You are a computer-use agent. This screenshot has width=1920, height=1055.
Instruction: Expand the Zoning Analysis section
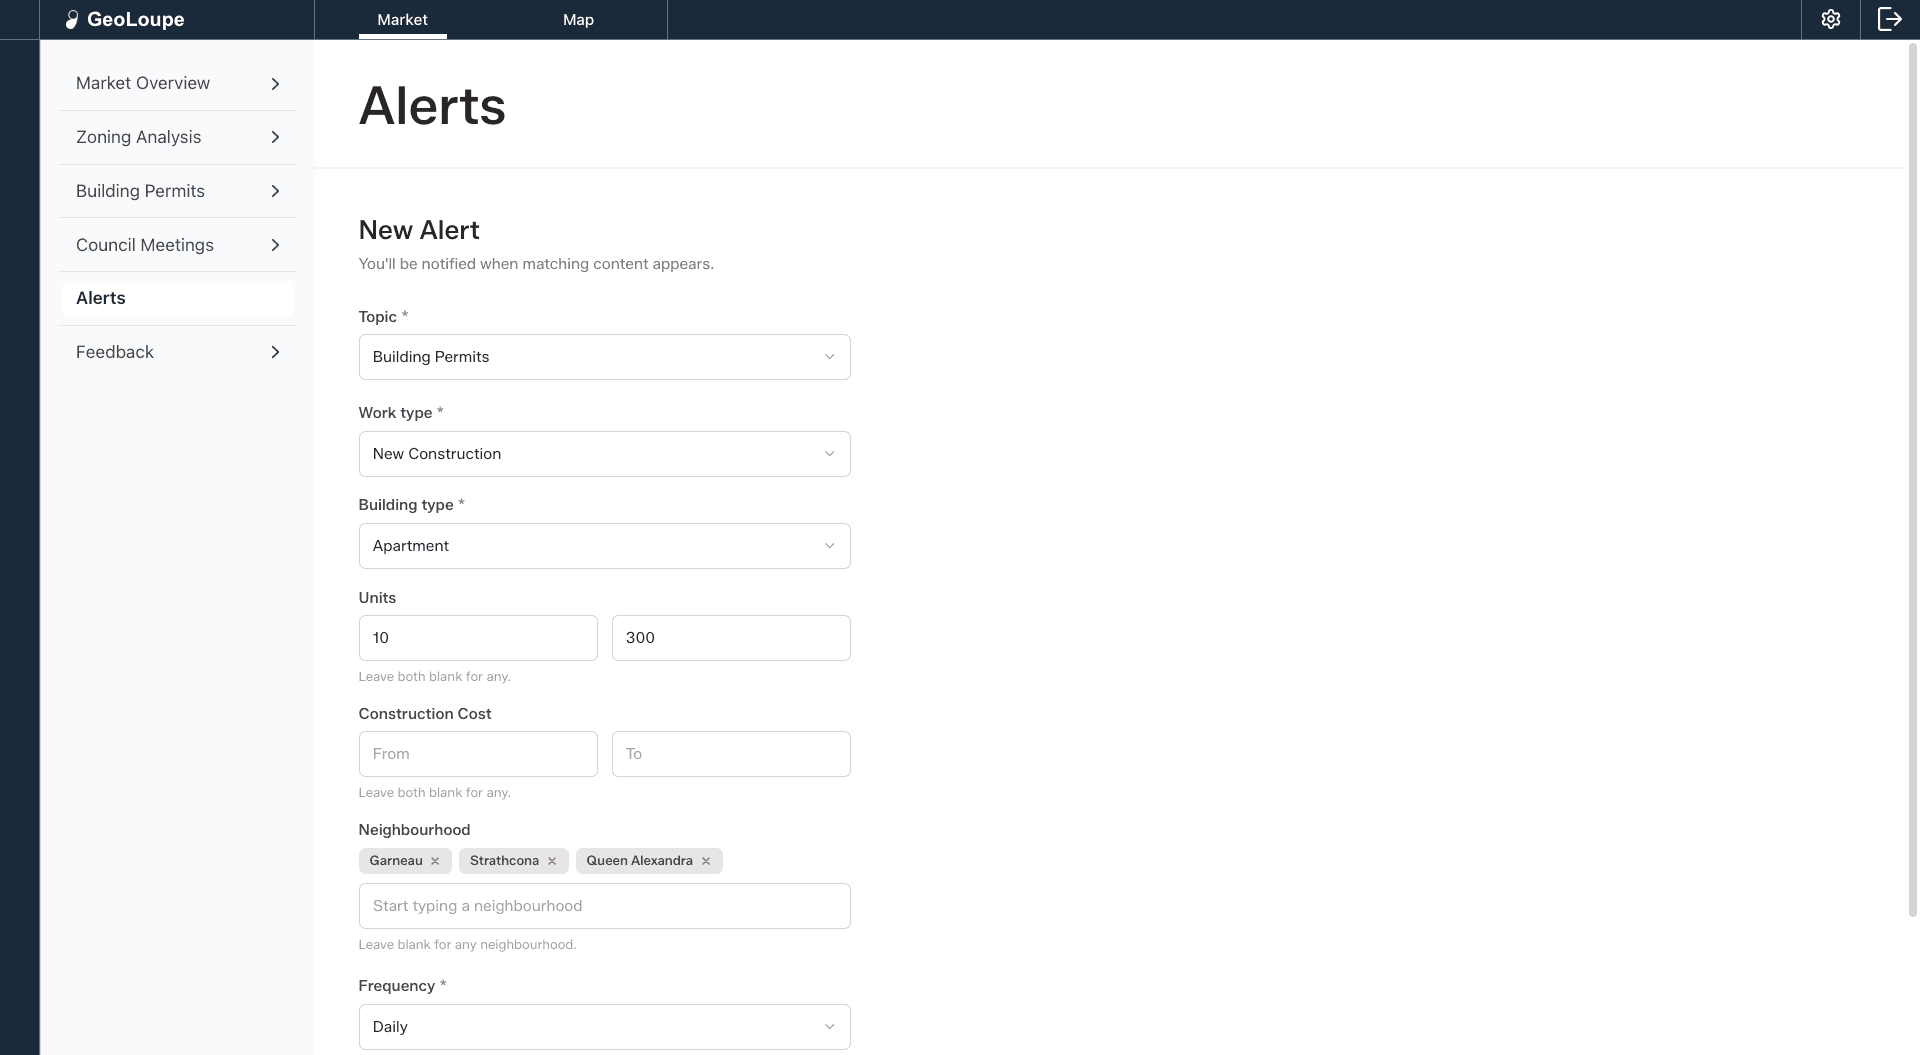pos(176,137)
